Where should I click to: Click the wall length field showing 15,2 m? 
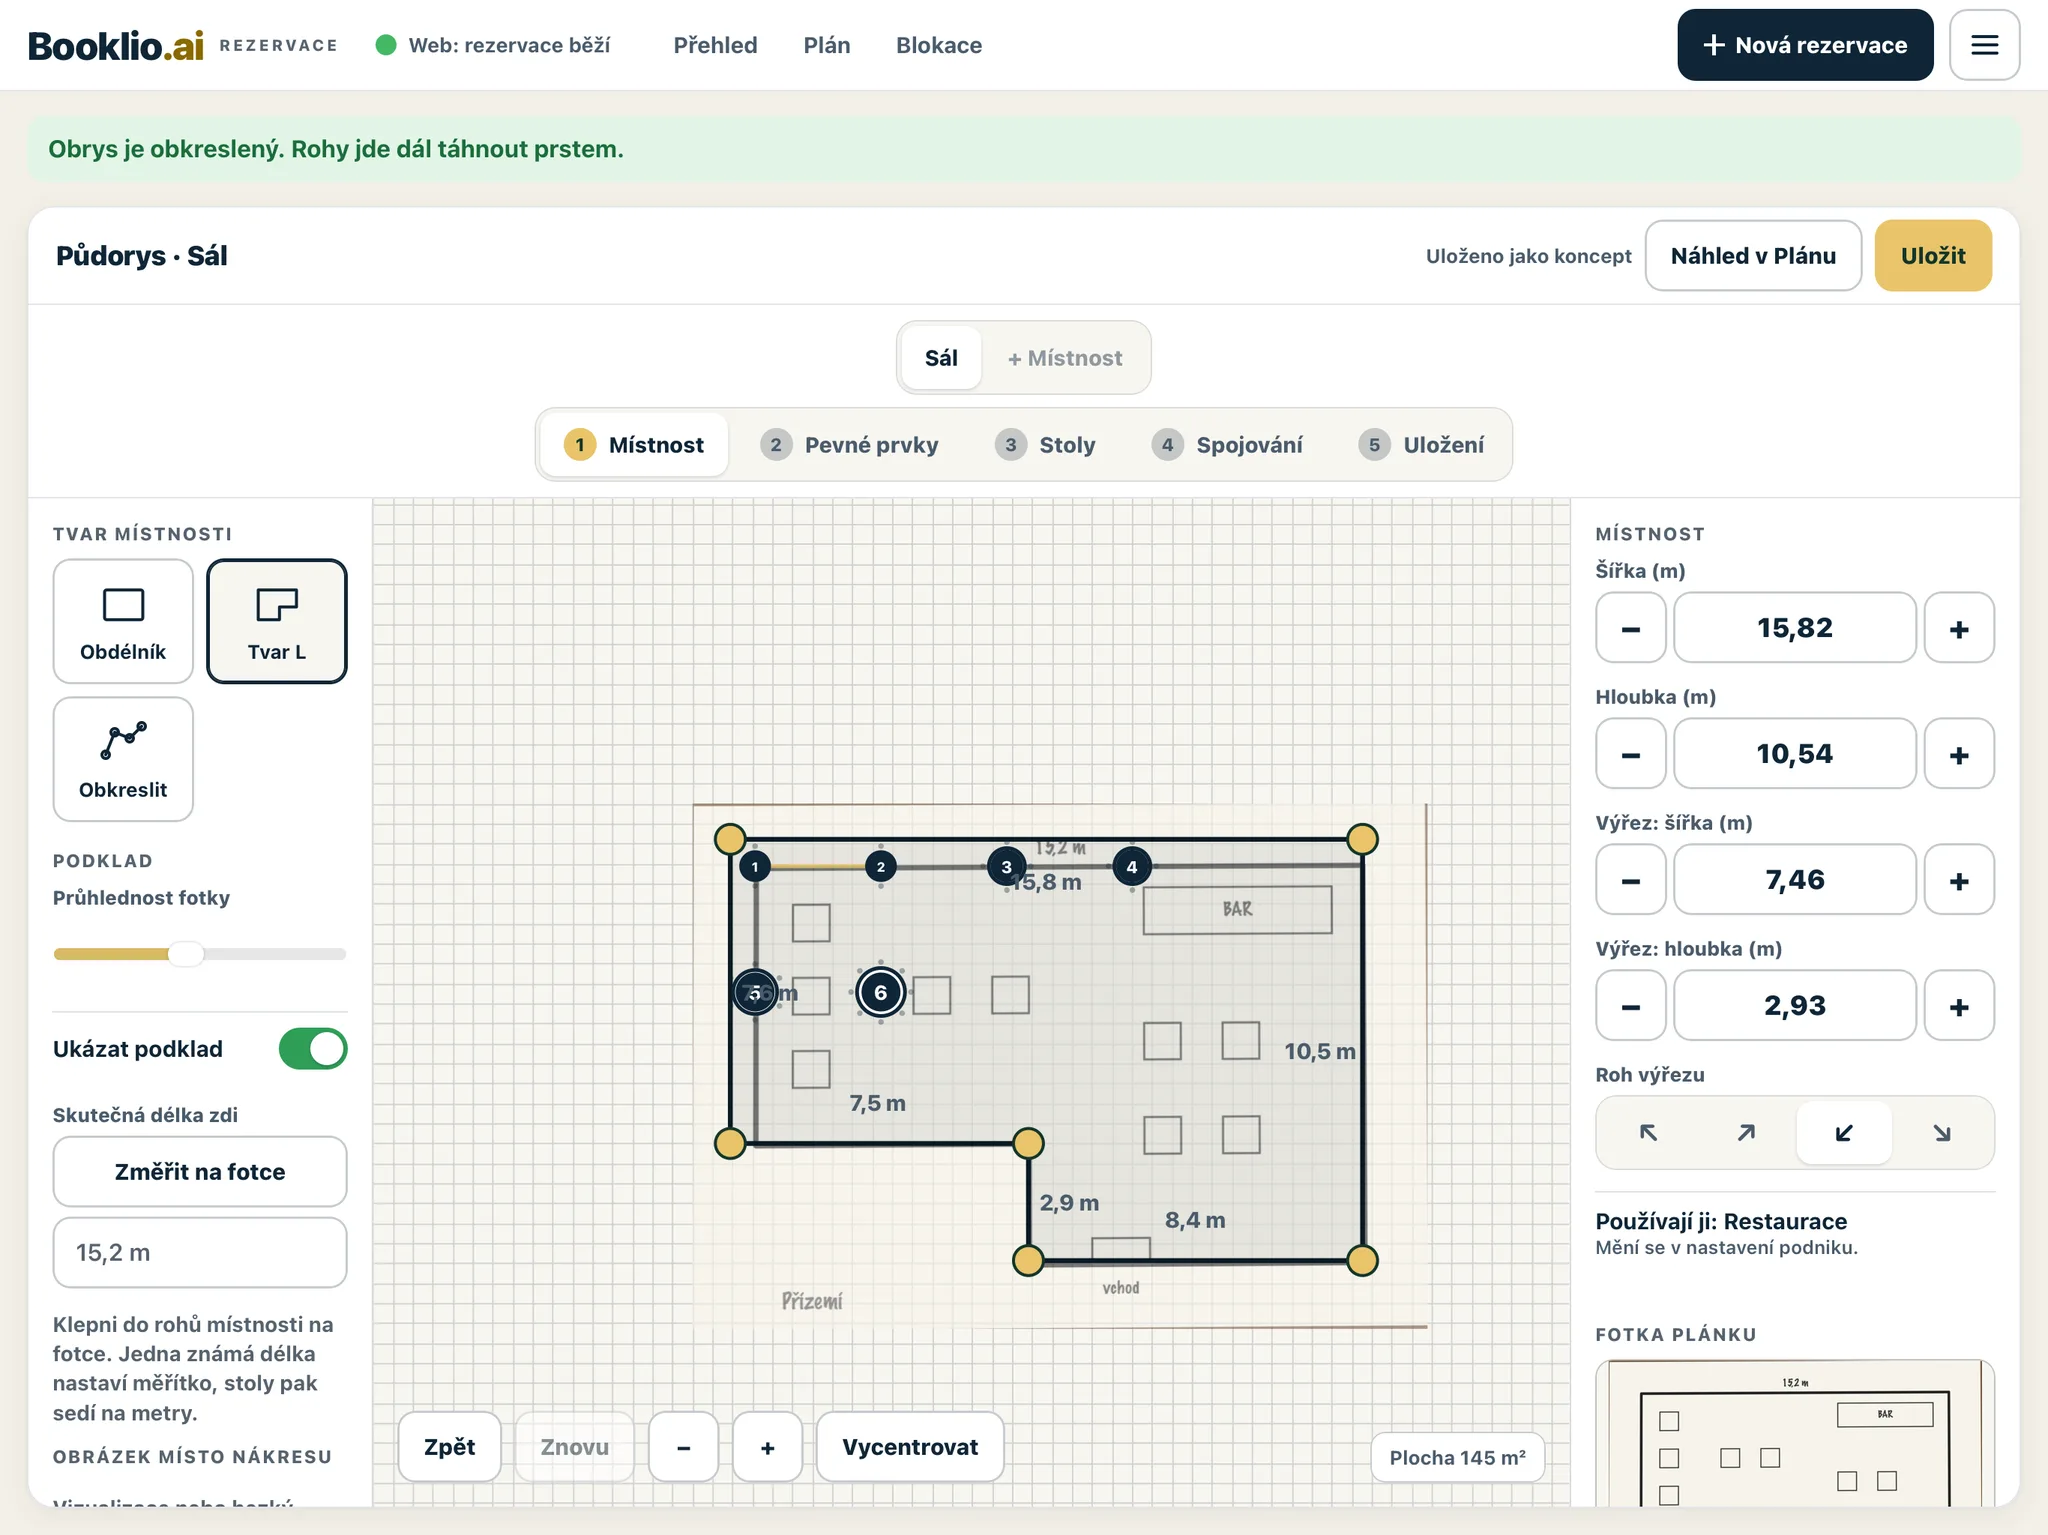pos(200,1253)
